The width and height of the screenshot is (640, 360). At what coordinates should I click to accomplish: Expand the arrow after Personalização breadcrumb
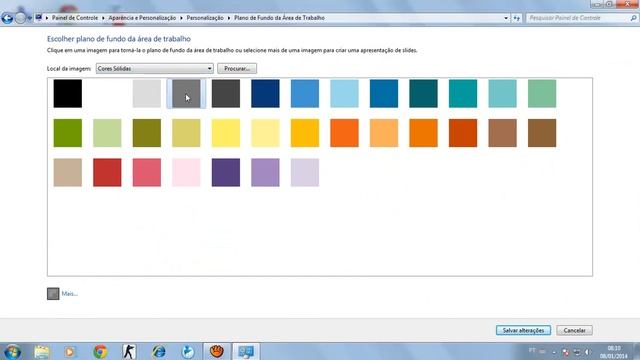(229, 18)
